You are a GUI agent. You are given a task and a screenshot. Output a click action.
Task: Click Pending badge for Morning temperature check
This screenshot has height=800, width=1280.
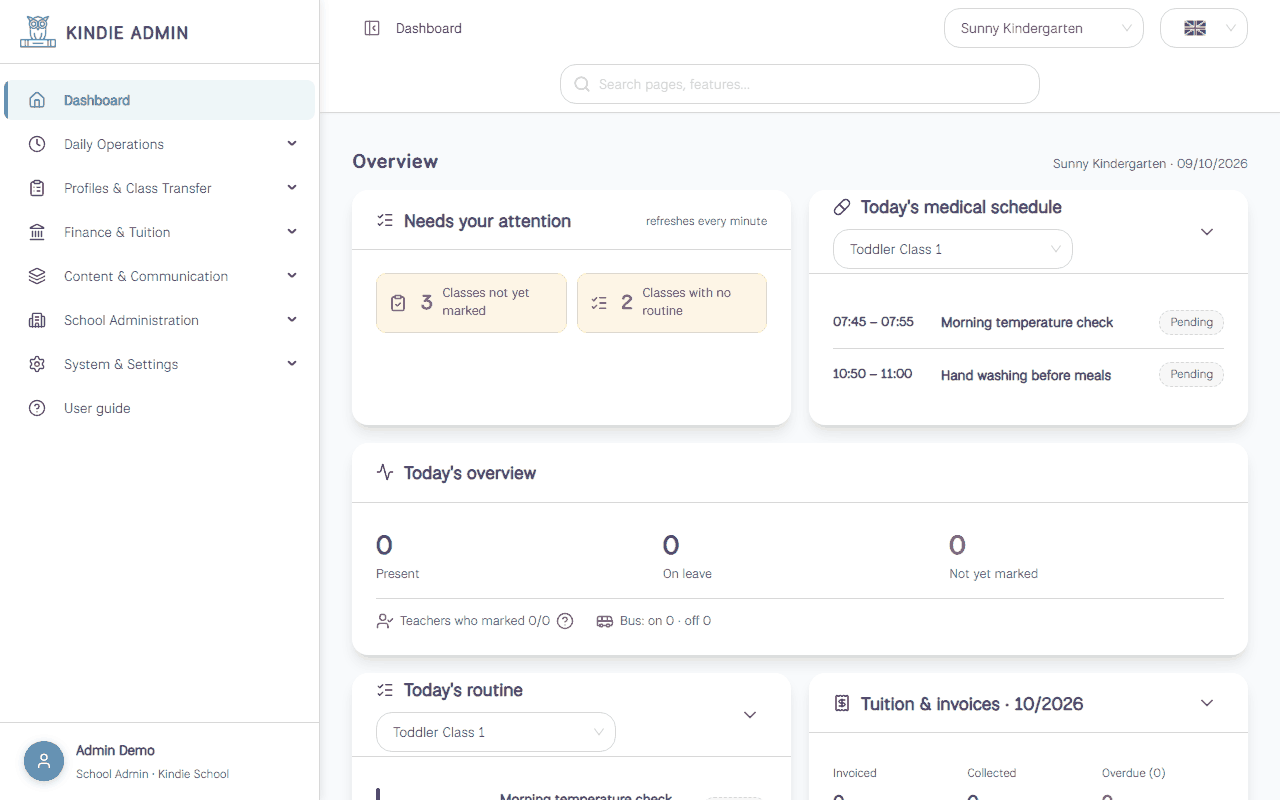coord(1191,322)
